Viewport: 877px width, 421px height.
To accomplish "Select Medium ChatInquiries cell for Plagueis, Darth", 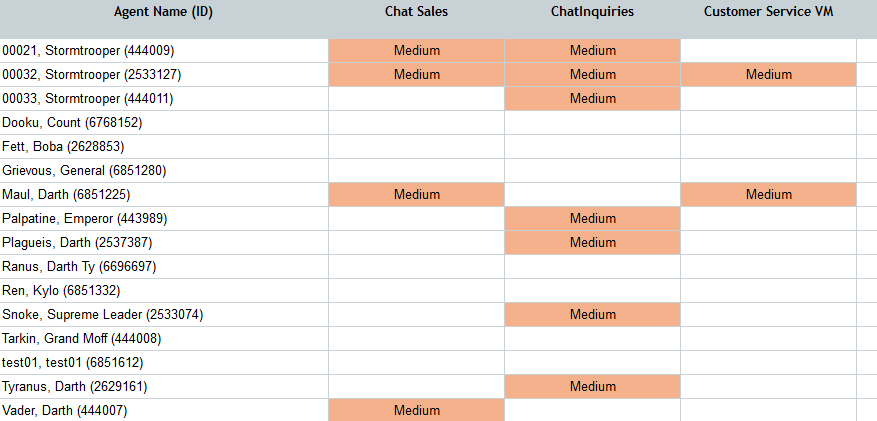I will (x=592, y=243).
